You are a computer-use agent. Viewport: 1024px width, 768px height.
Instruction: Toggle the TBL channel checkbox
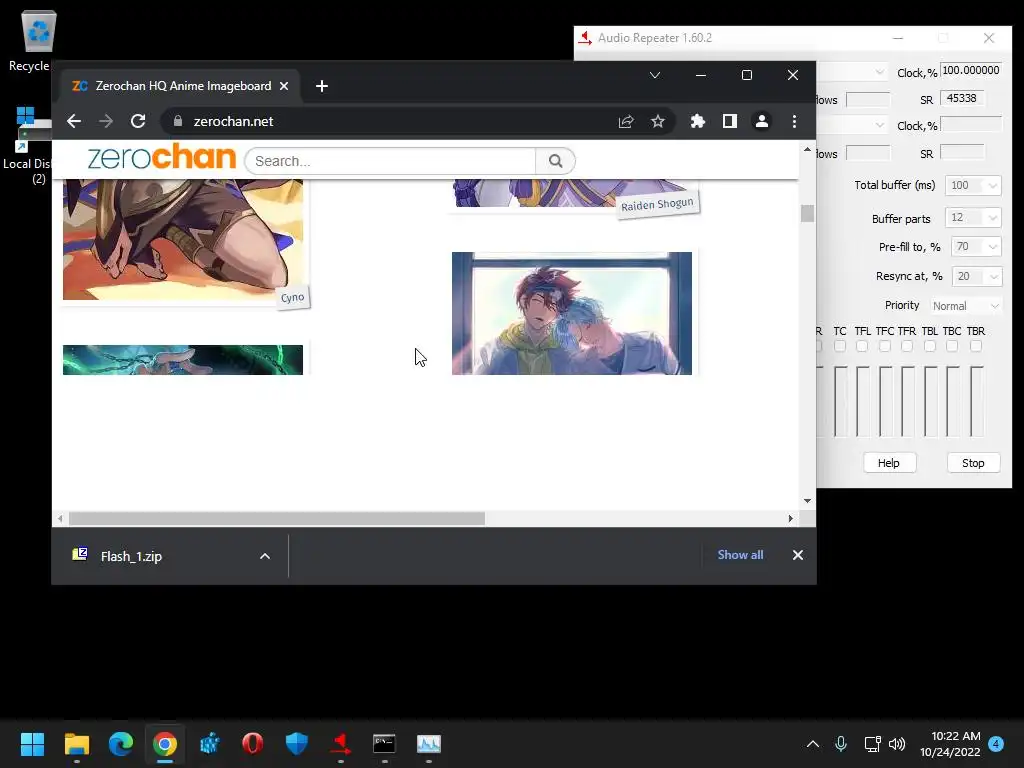pos(930,346)
